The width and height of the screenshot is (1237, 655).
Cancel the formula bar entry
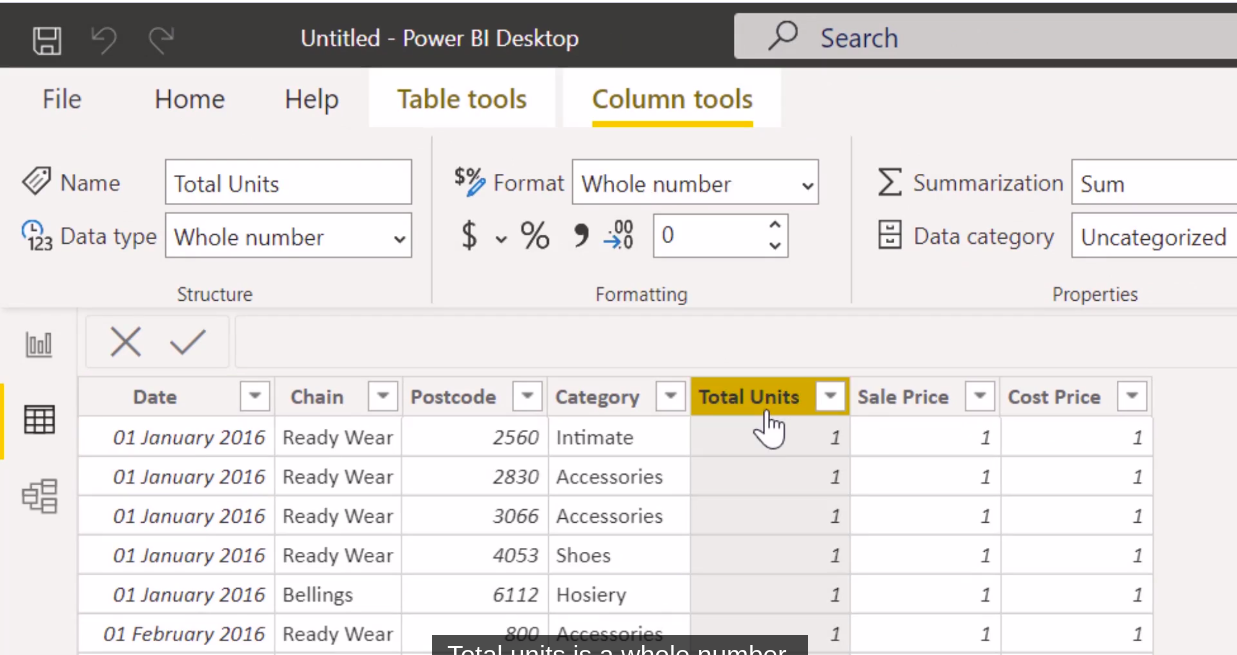point(125,342)
